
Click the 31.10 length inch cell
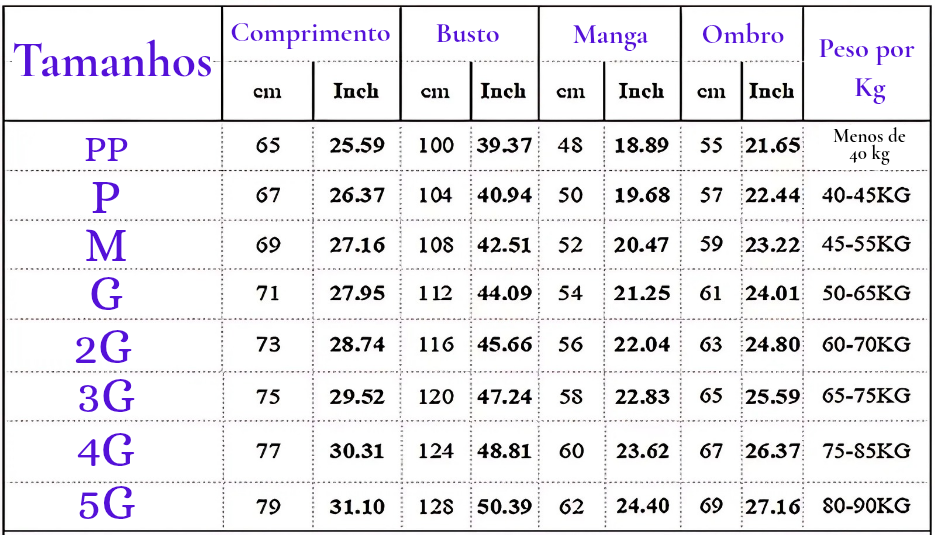point(357,506)
